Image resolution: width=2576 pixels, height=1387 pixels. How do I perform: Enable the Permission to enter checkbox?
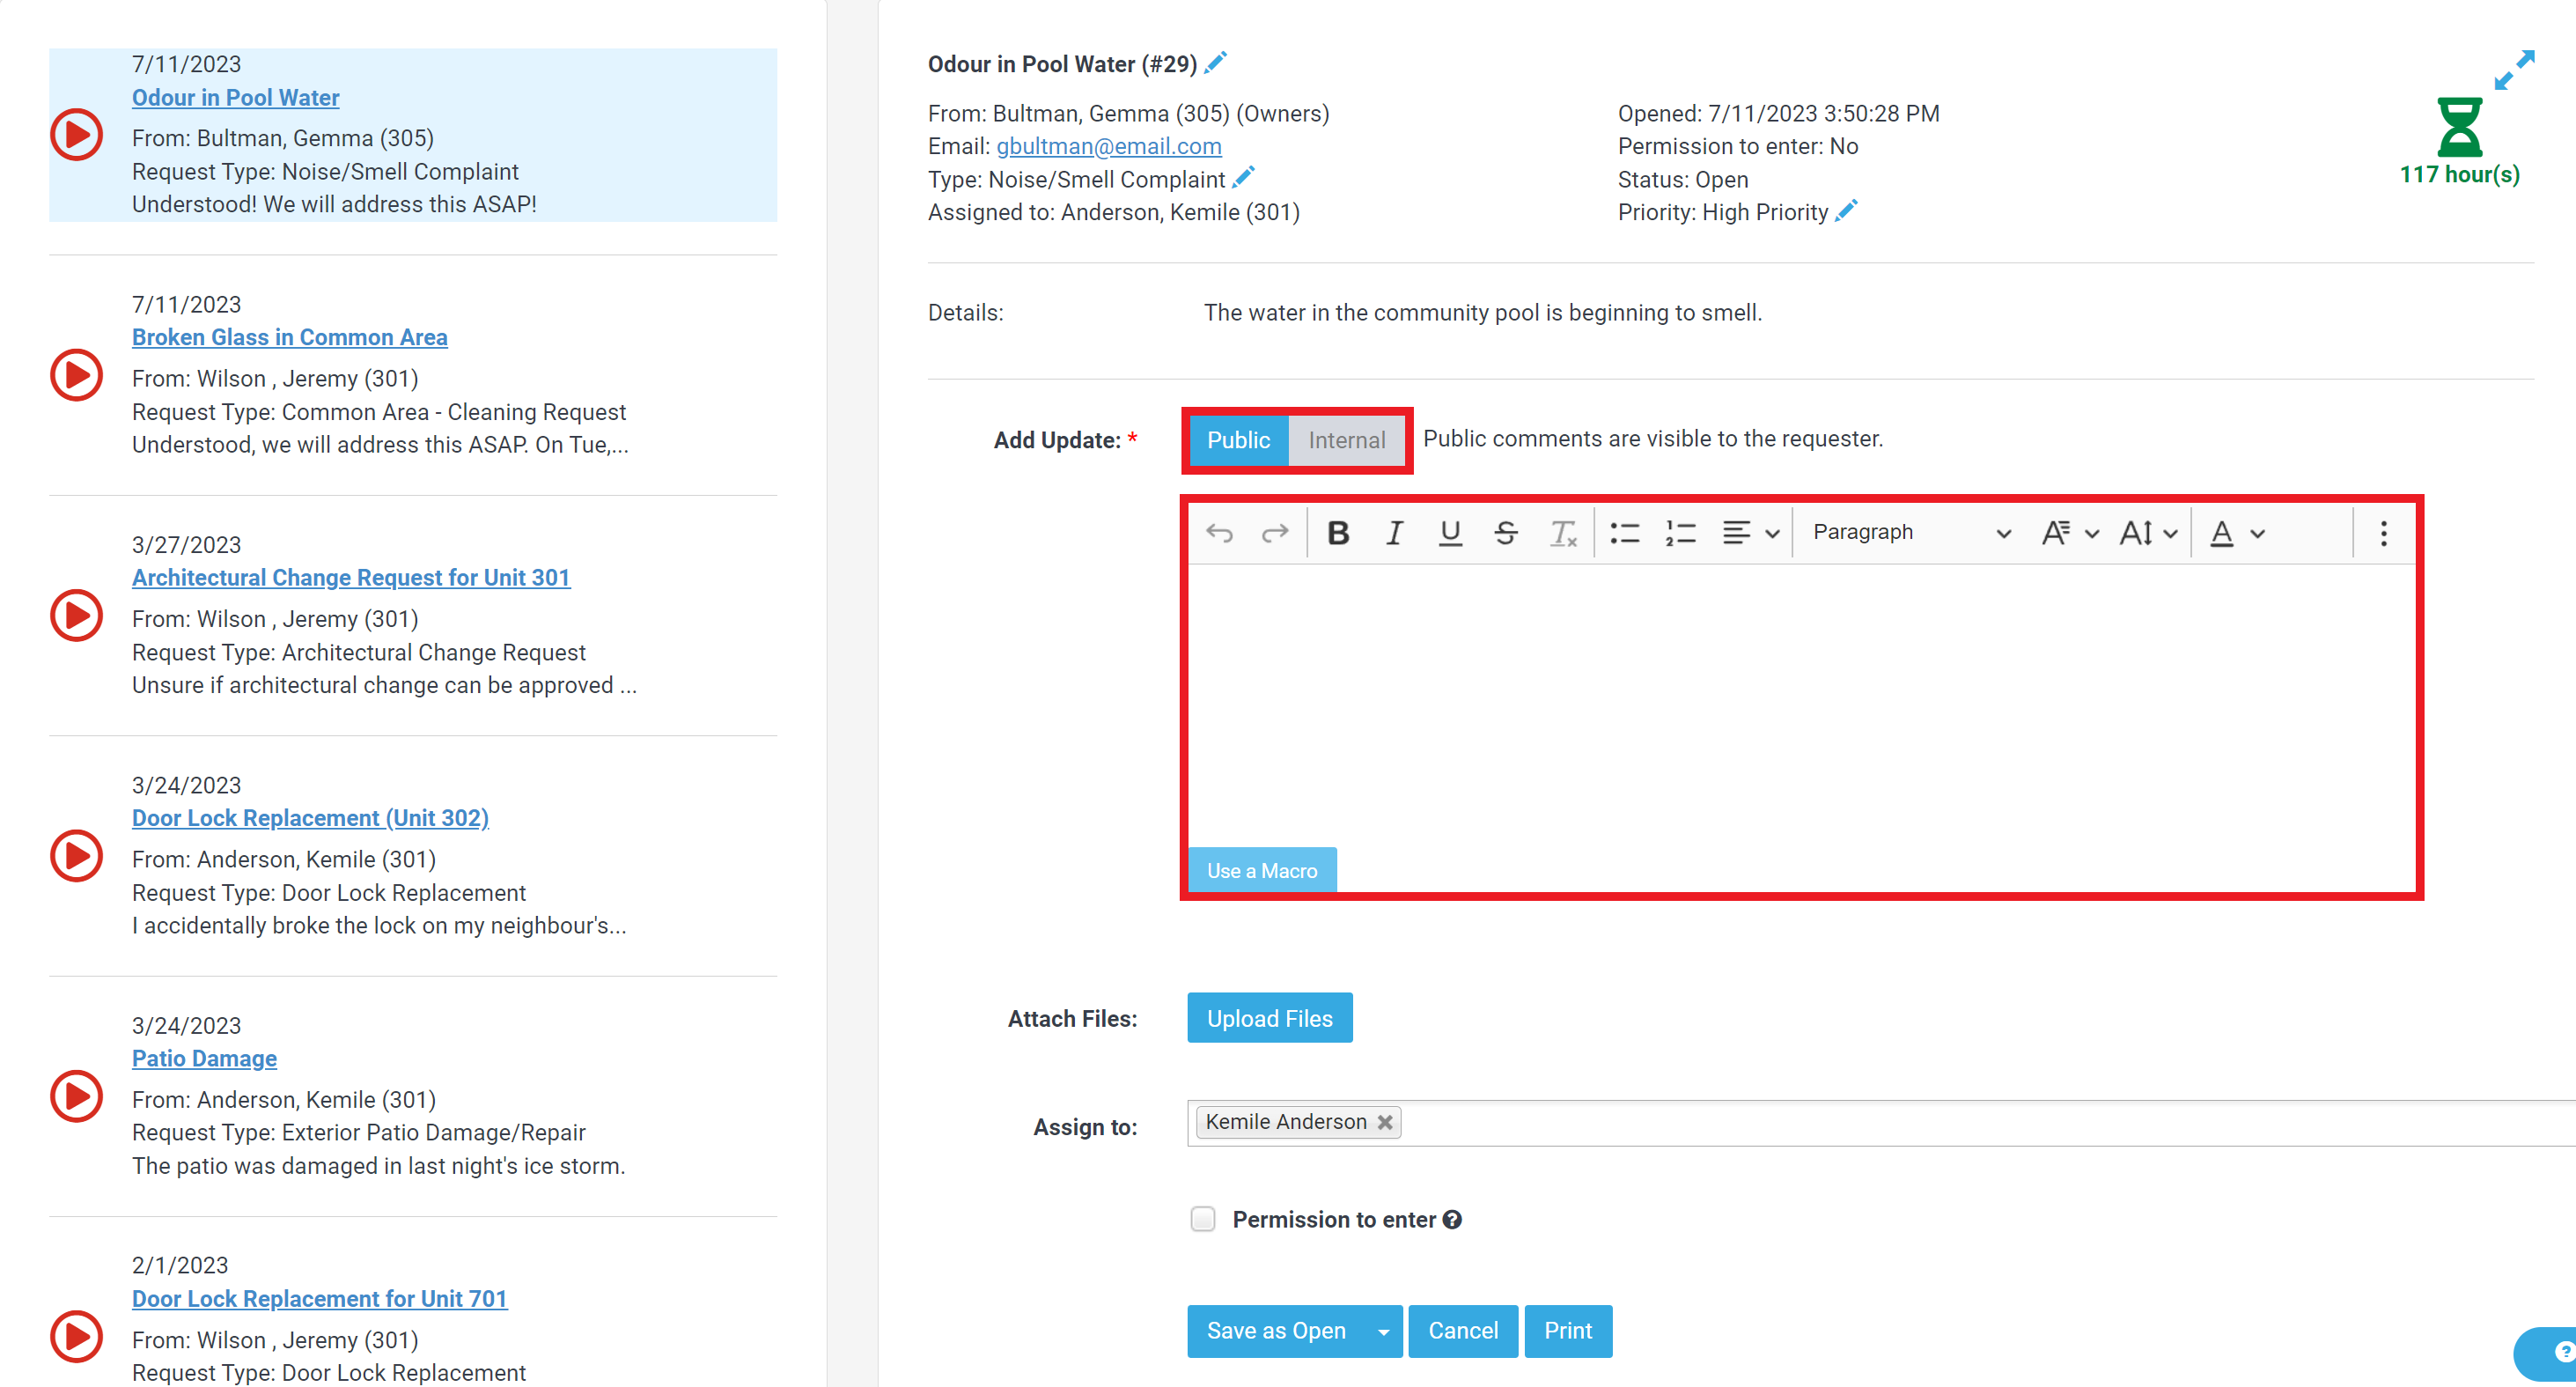pos(1202,1219)
